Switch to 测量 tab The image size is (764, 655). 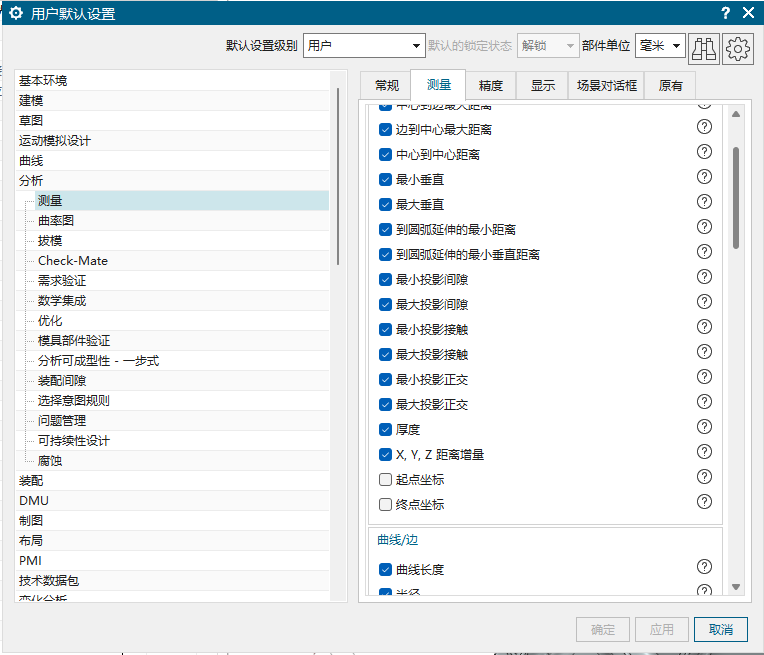tap(439, 85)
